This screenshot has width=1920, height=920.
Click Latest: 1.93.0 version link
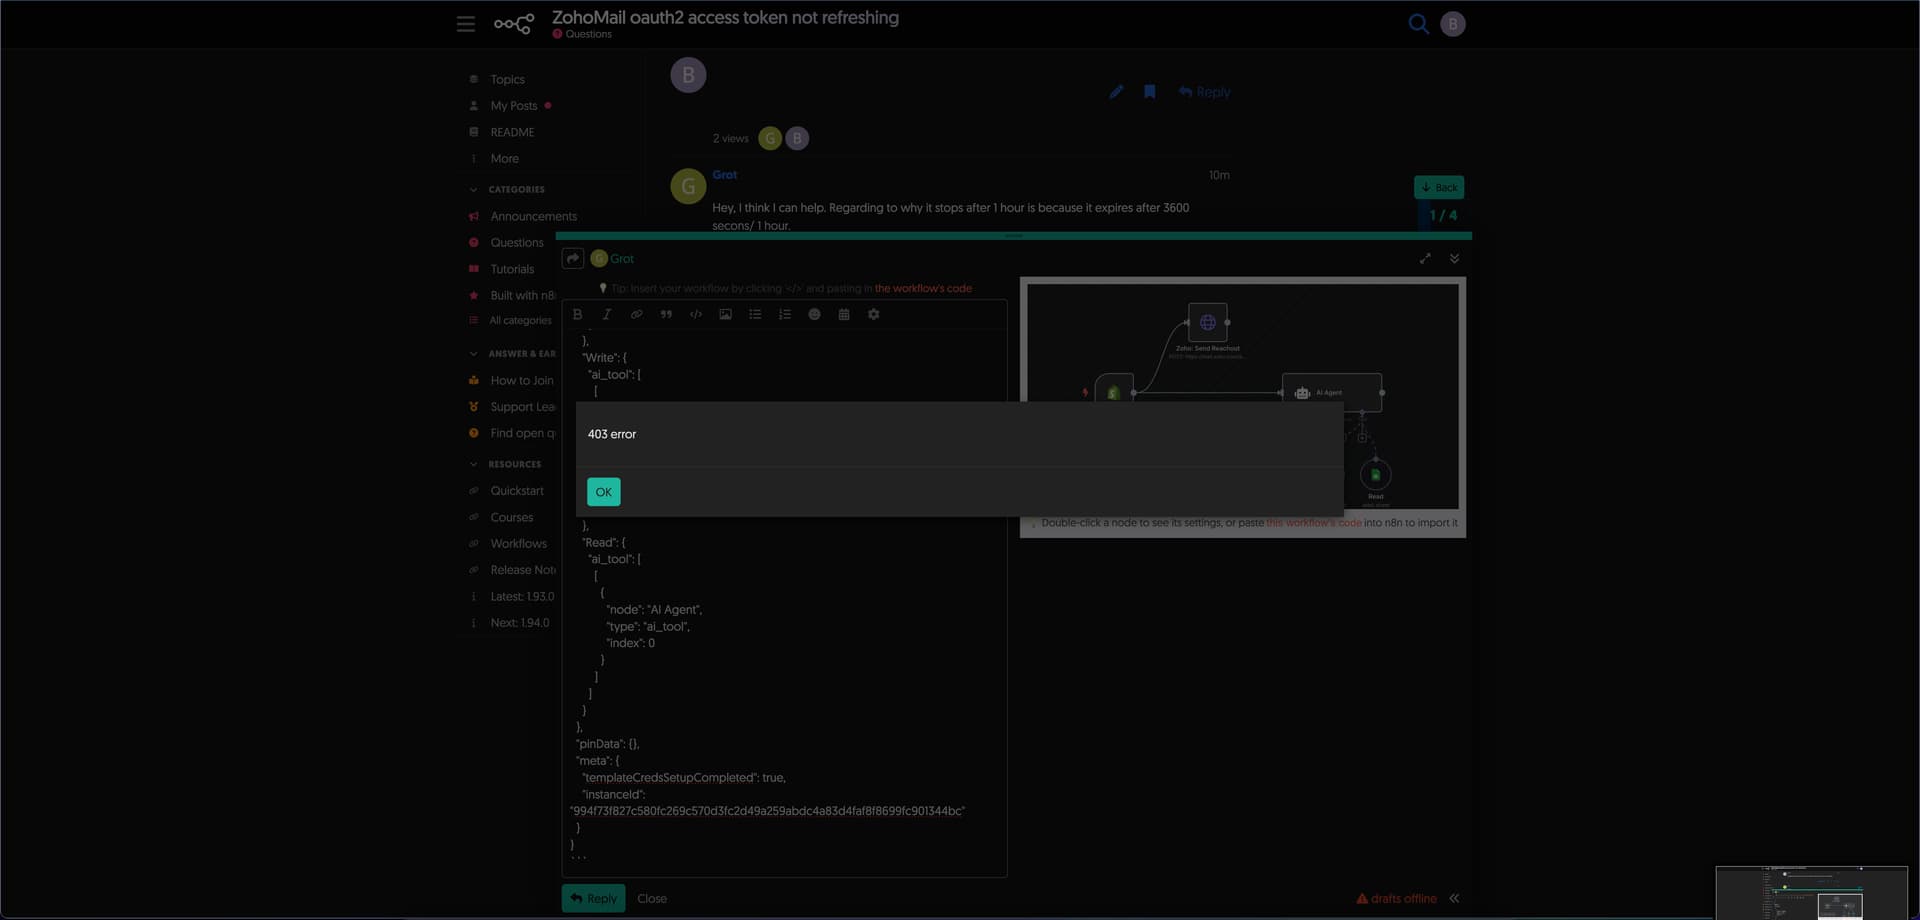(x=522, y=597)
